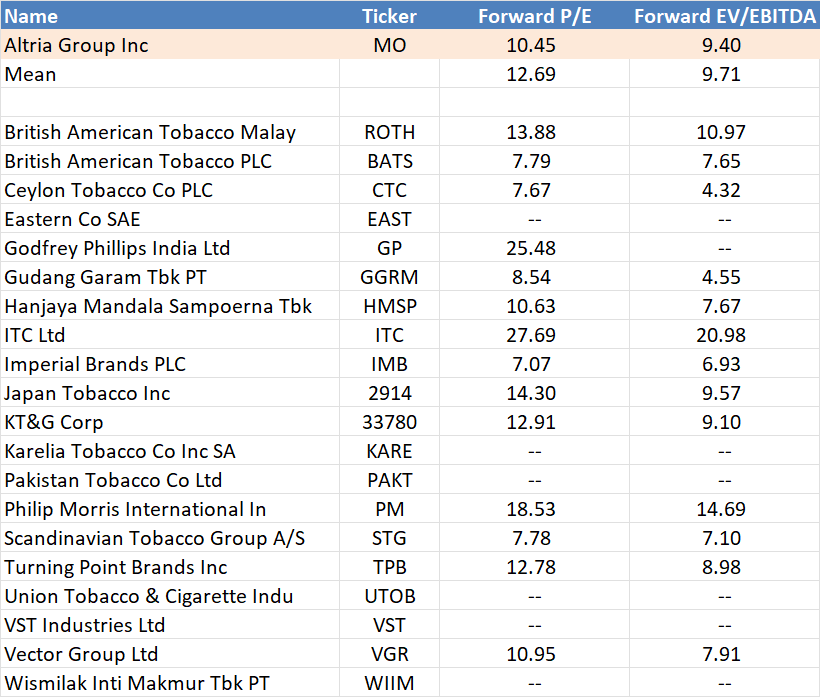820x697 pixels.
Task: Select the 9.10 EV/EBITDA value
Action: click(x=725, y=422)
